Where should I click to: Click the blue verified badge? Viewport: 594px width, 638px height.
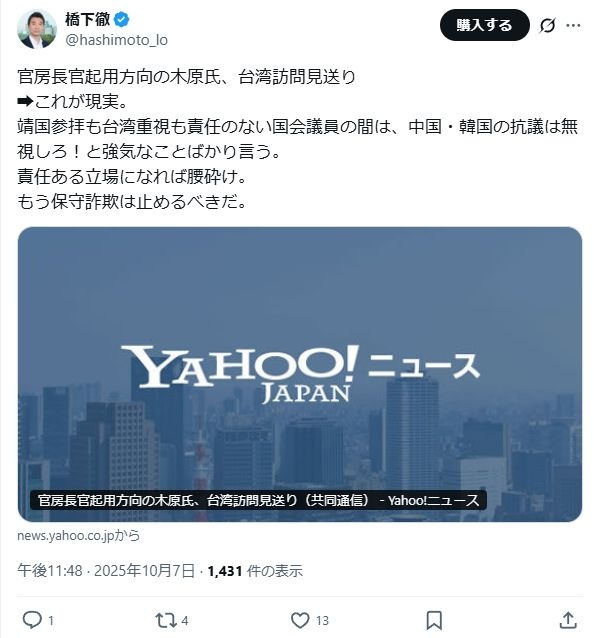point(121,19)
